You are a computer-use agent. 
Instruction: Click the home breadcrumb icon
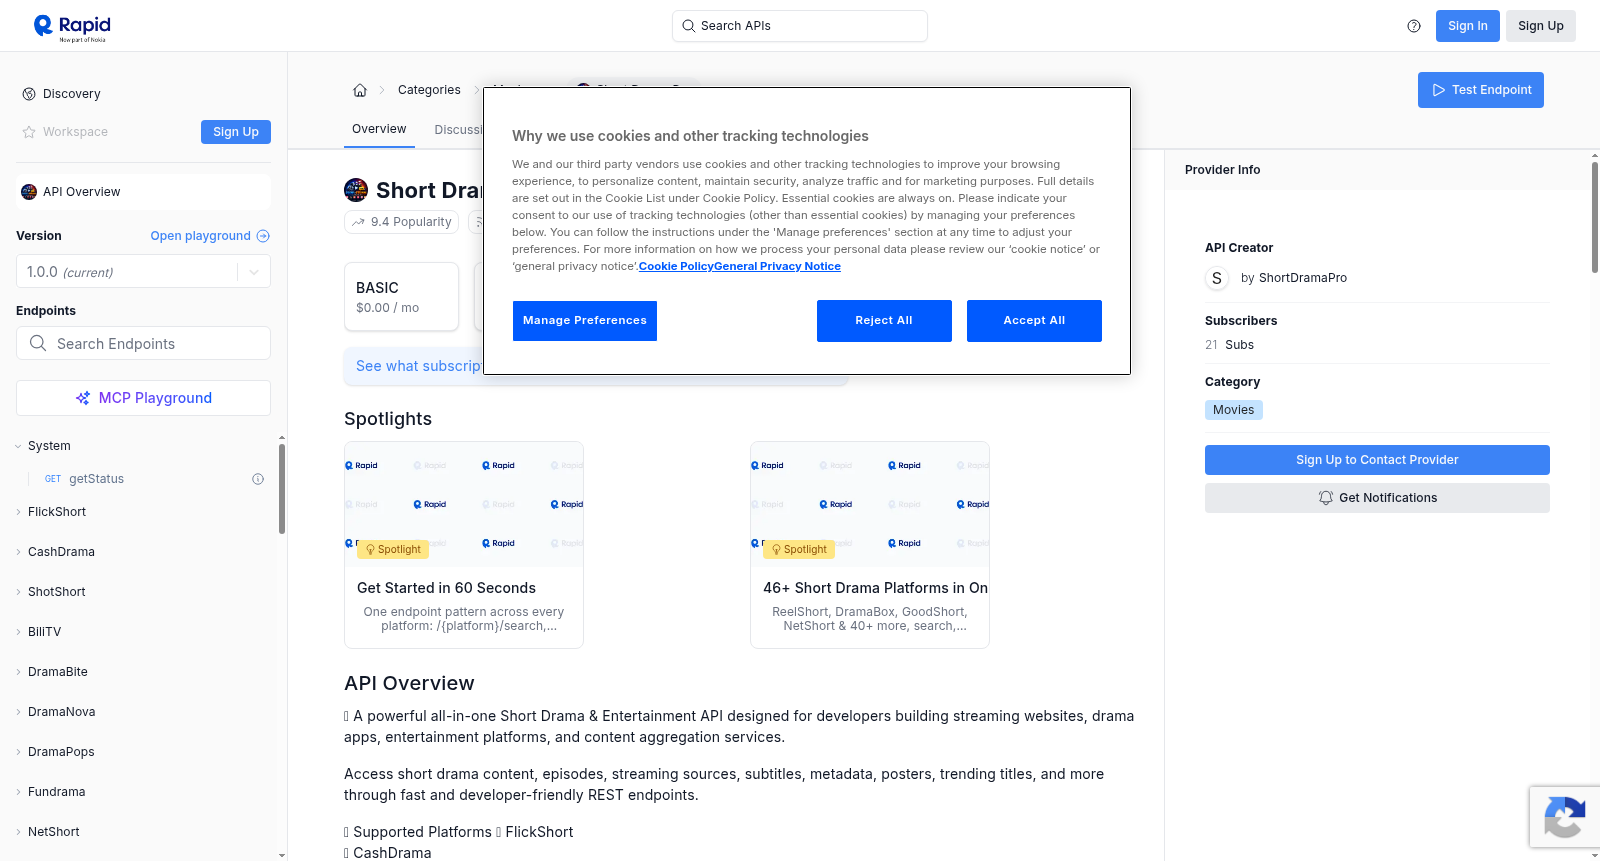click(x=360, y=90)
